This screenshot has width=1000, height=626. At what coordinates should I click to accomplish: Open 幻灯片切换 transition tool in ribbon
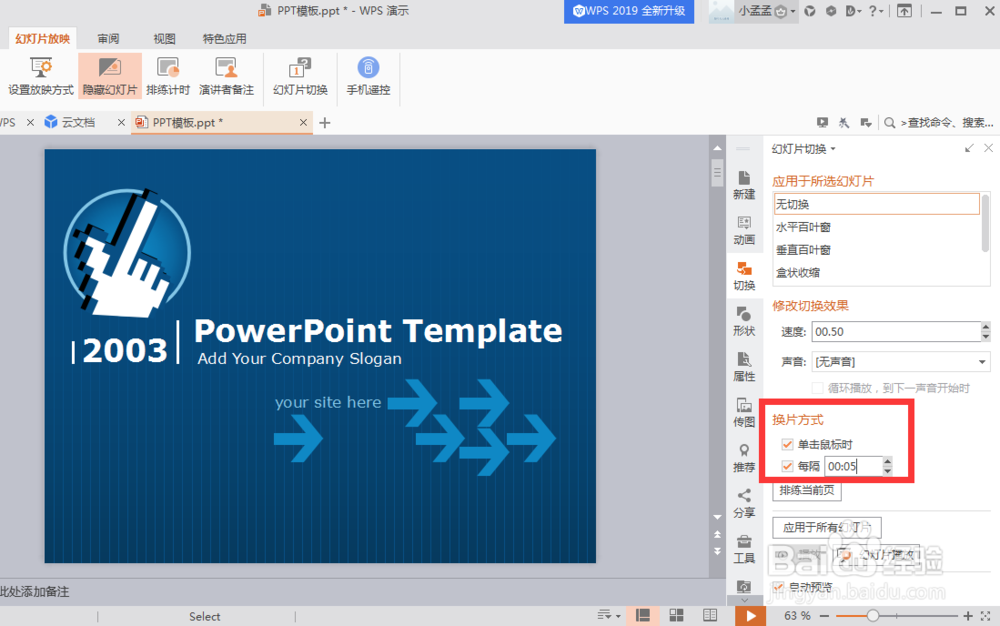tap(300, 76)
